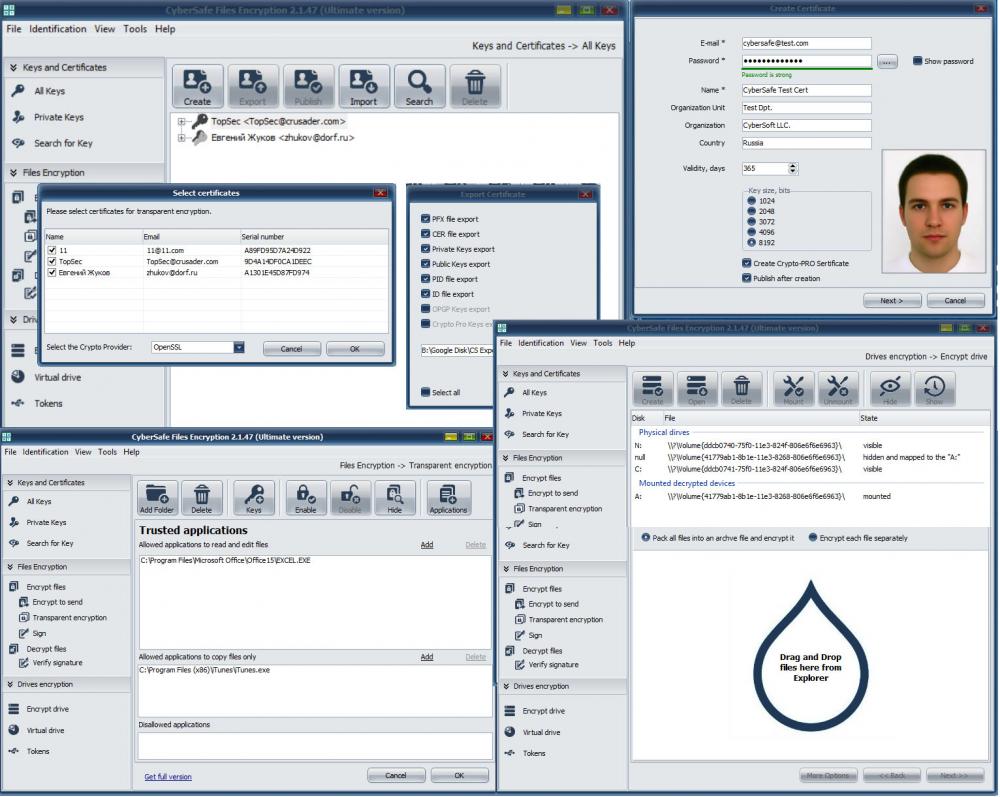The image size is (1000, 797).
Task: Click the Publish toolbar icon
Action: pyautogui.click(x=309, y=85)
